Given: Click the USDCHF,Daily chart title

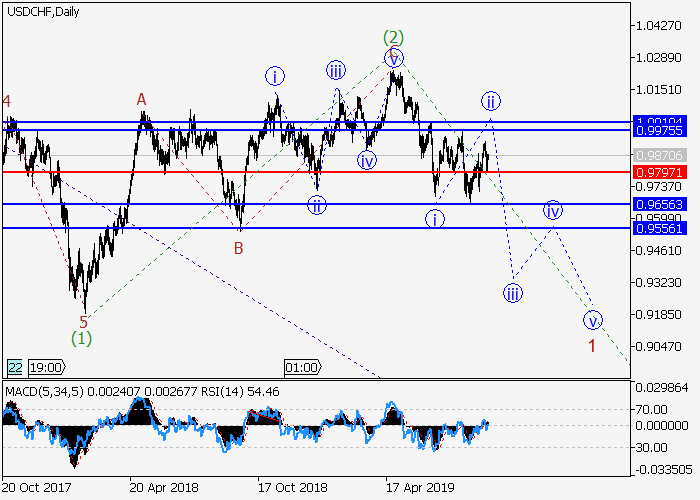Looking at the screenshot, I should [44, 11].
